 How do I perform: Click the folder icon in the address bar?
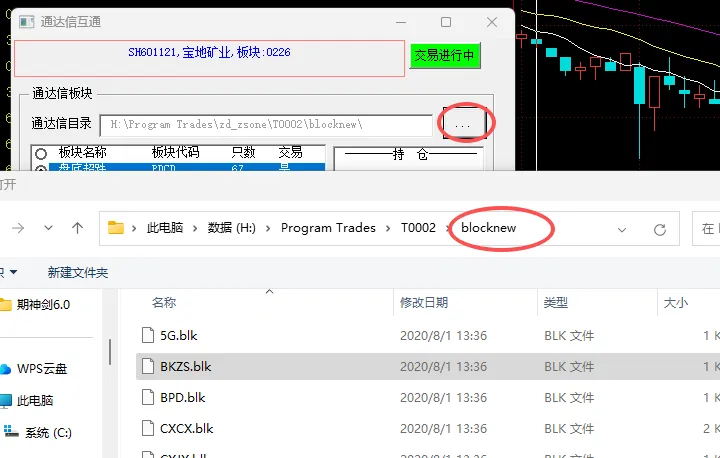coord(116,227)
